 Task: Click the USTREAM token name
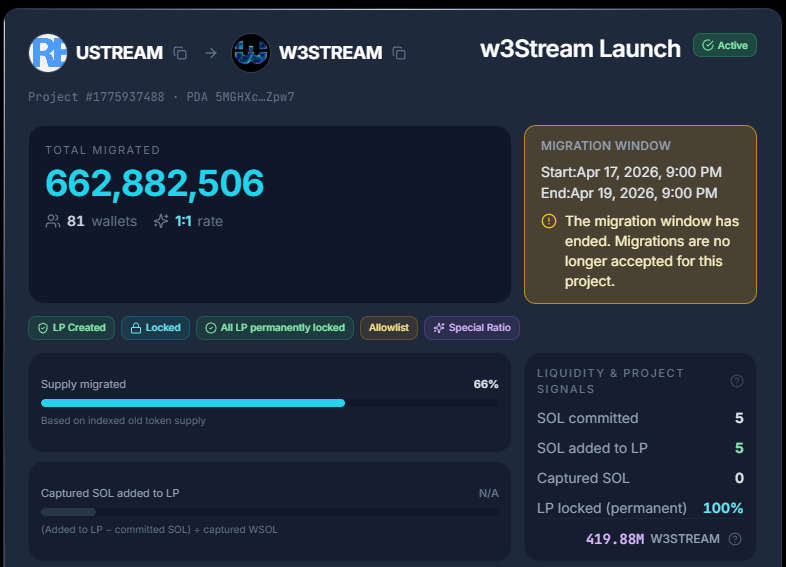[119, 53]
